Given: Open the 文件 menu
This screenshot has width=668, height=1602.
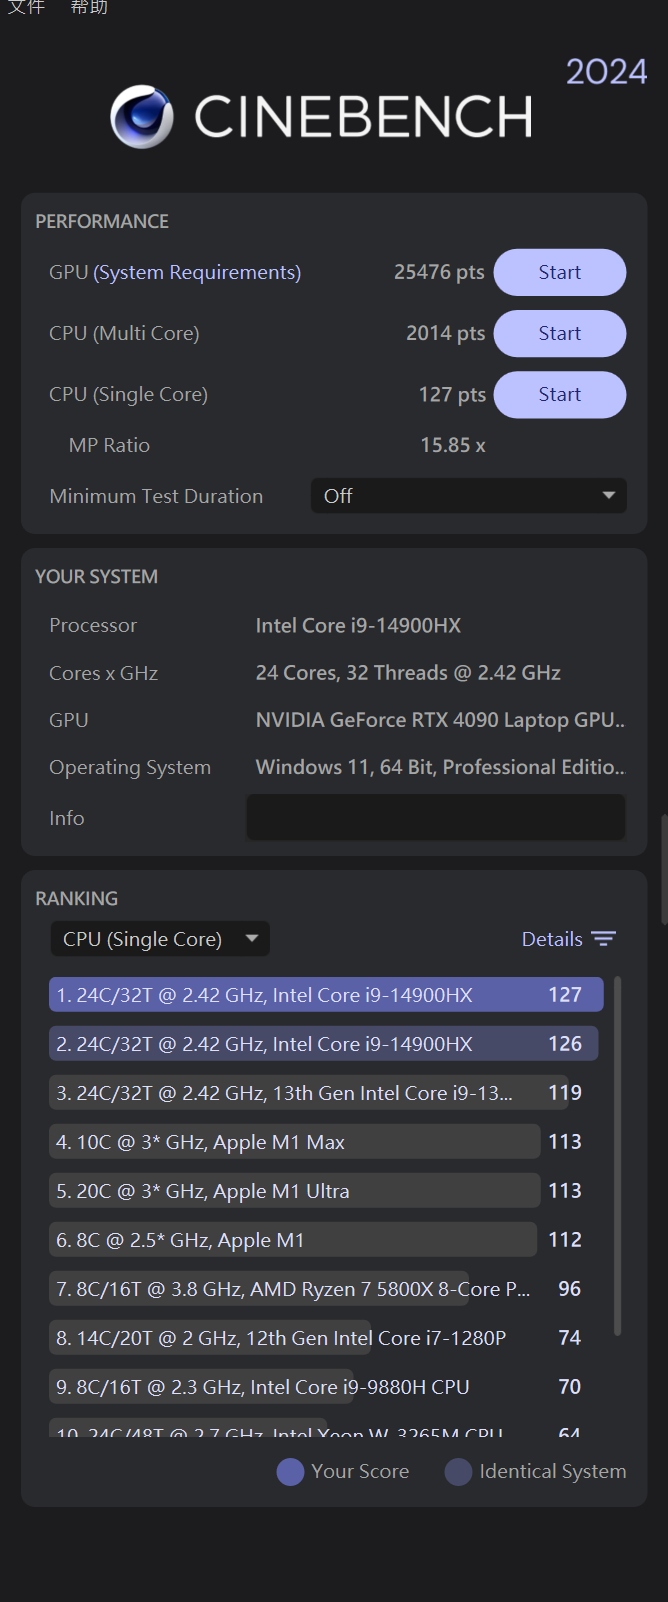Looking at the screenshot, I should pyautogui.click(x=27, y=7).
